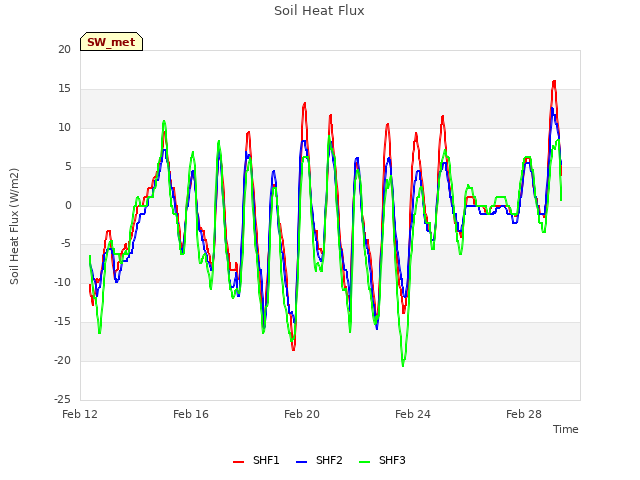The image size is (640, 480).
Task: Select the Feb 24 x-axis label
Action: 413,414
